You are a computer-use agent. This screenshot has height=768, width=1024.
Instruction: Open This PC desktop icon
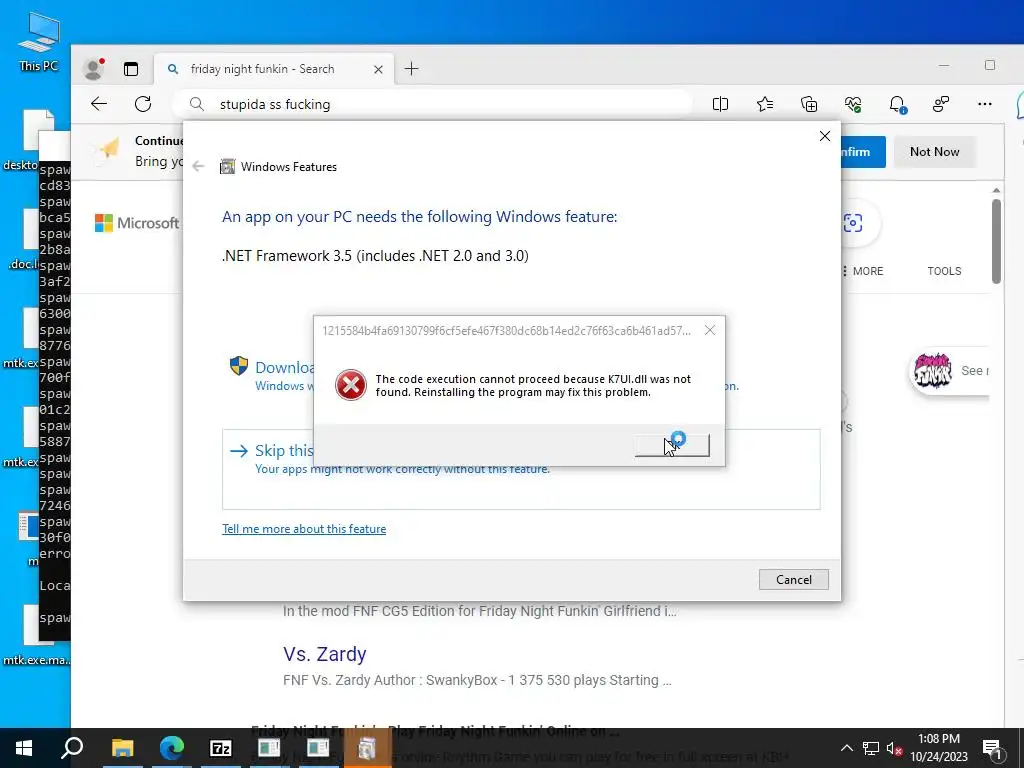[39, 42]
